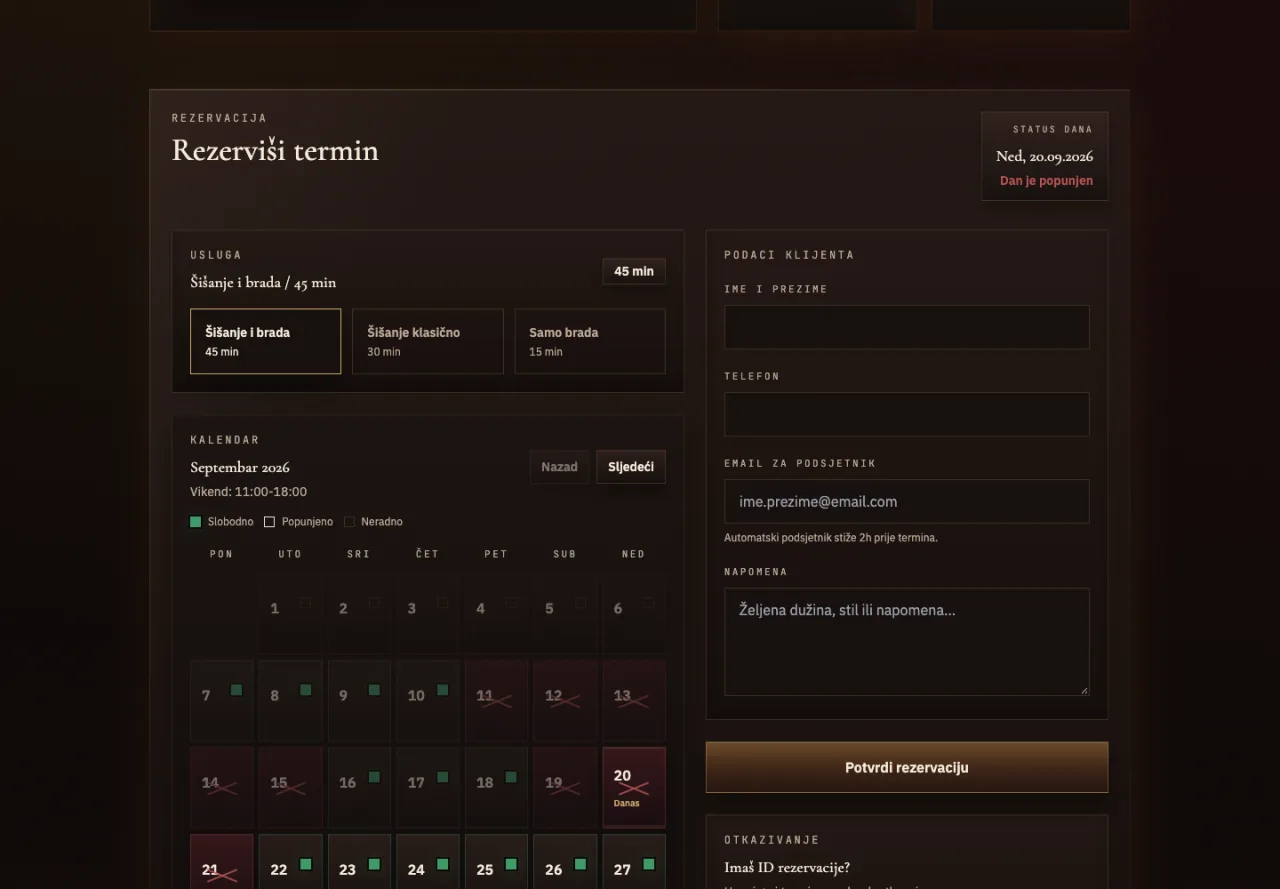Screen dimensions: 1280x889
Task: Choose Šišanje klasično 30 min service
Action: coord(427,341)
